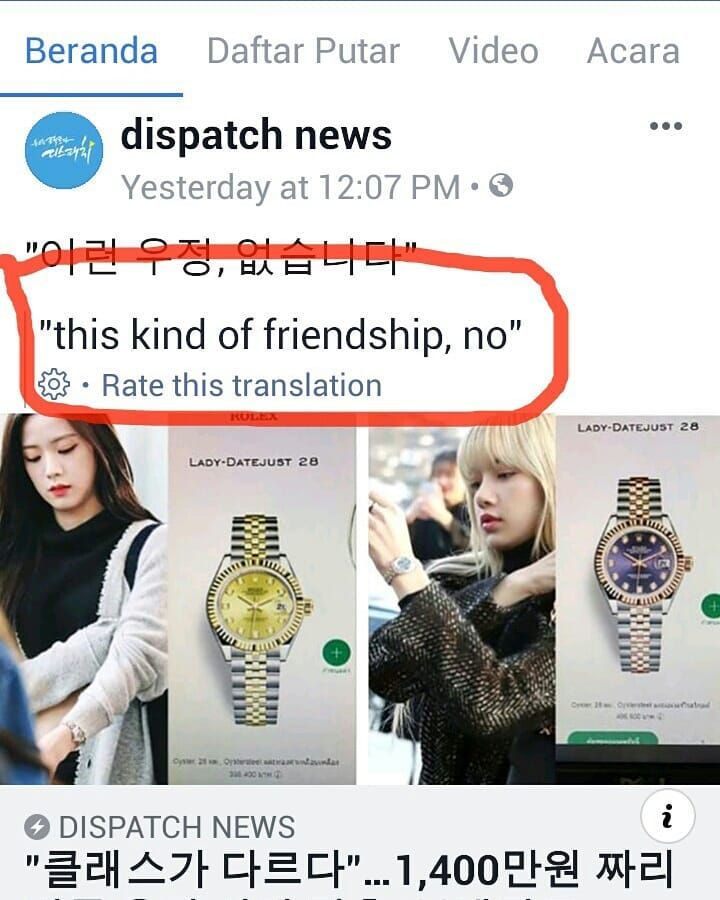Switch to the Beranda tab
Image resolution: width=720 pixels, height=900 pixels.
(91, 51)
